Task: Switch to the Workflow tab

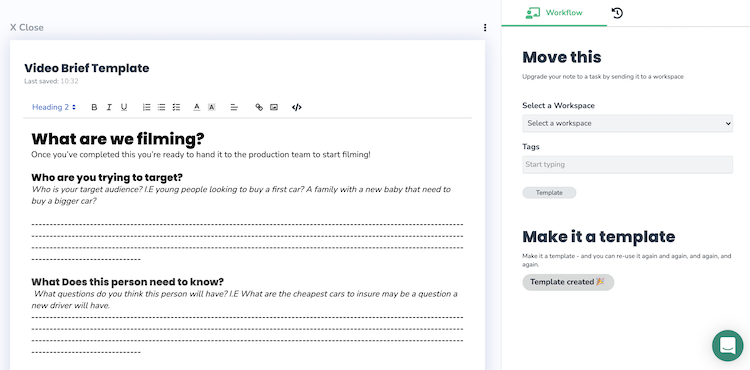Action: pos(554,13)
